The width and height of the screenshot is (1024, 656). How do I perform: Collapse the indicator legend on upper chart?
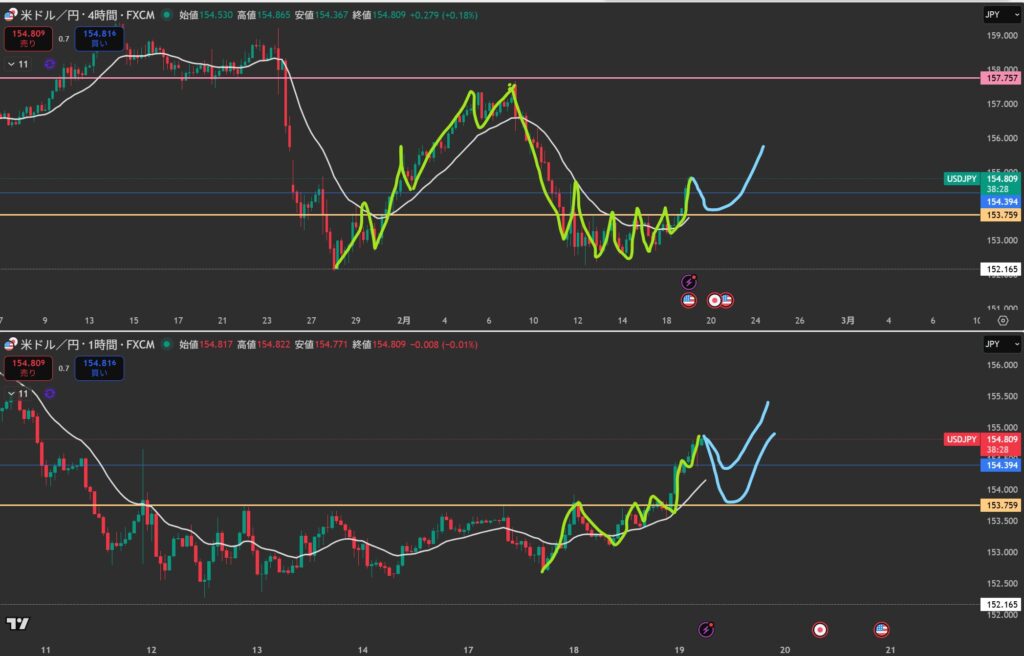(x=18, y=64)
